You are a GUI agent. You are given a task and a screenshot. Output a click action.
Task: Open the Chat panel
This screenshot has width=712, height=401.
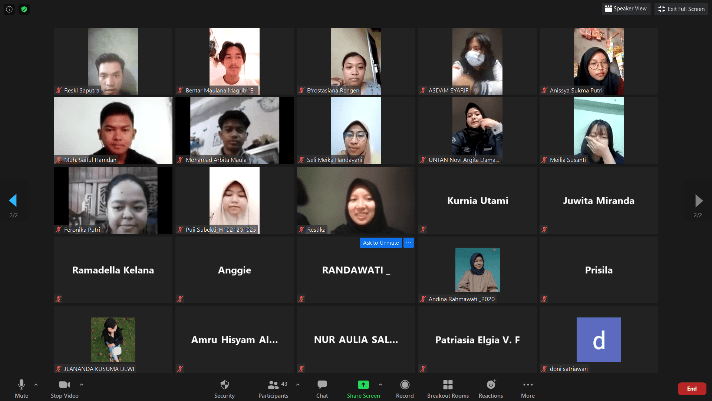click(322, 385)
